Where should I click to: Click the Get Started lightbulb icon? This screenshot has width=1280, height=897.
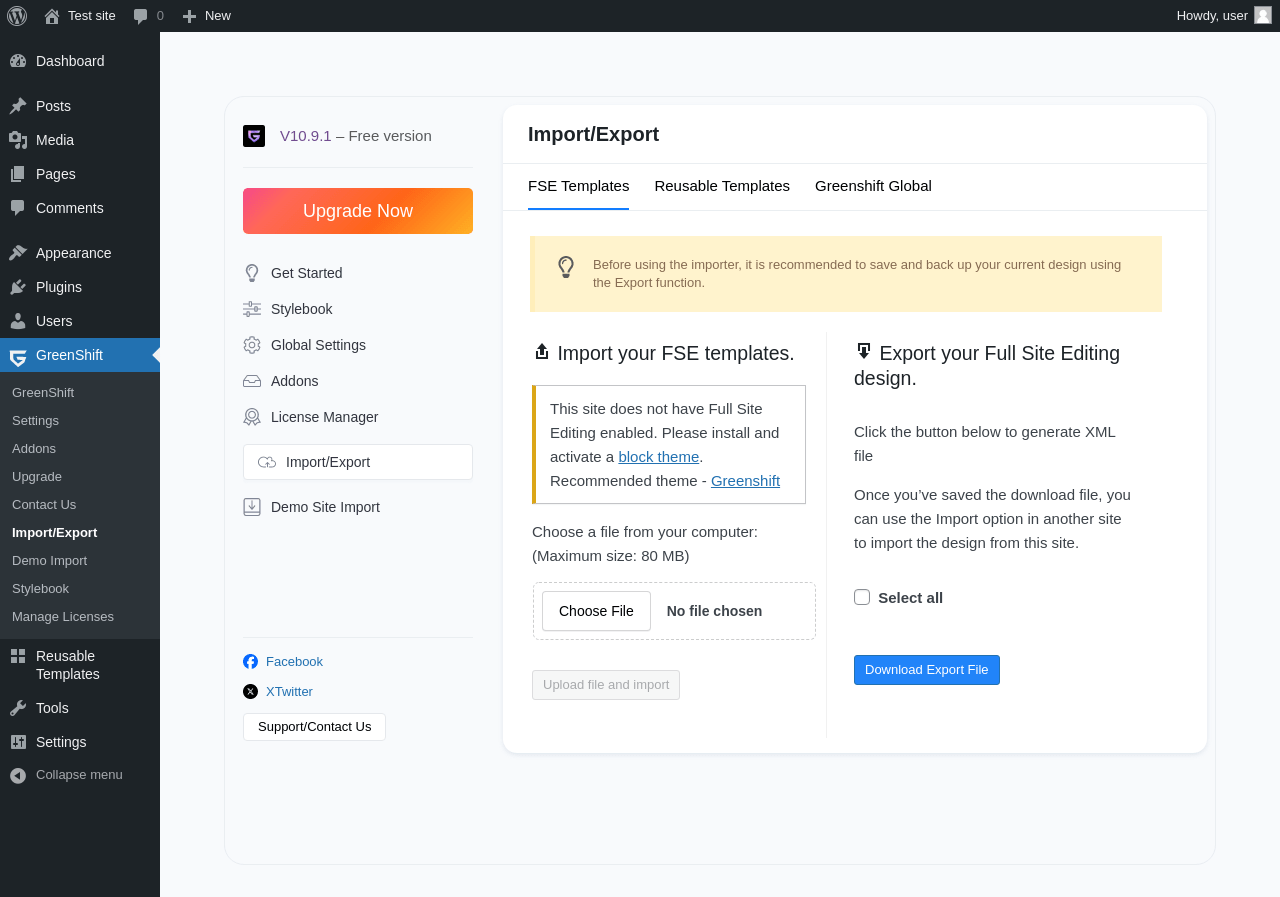point(252,273)
